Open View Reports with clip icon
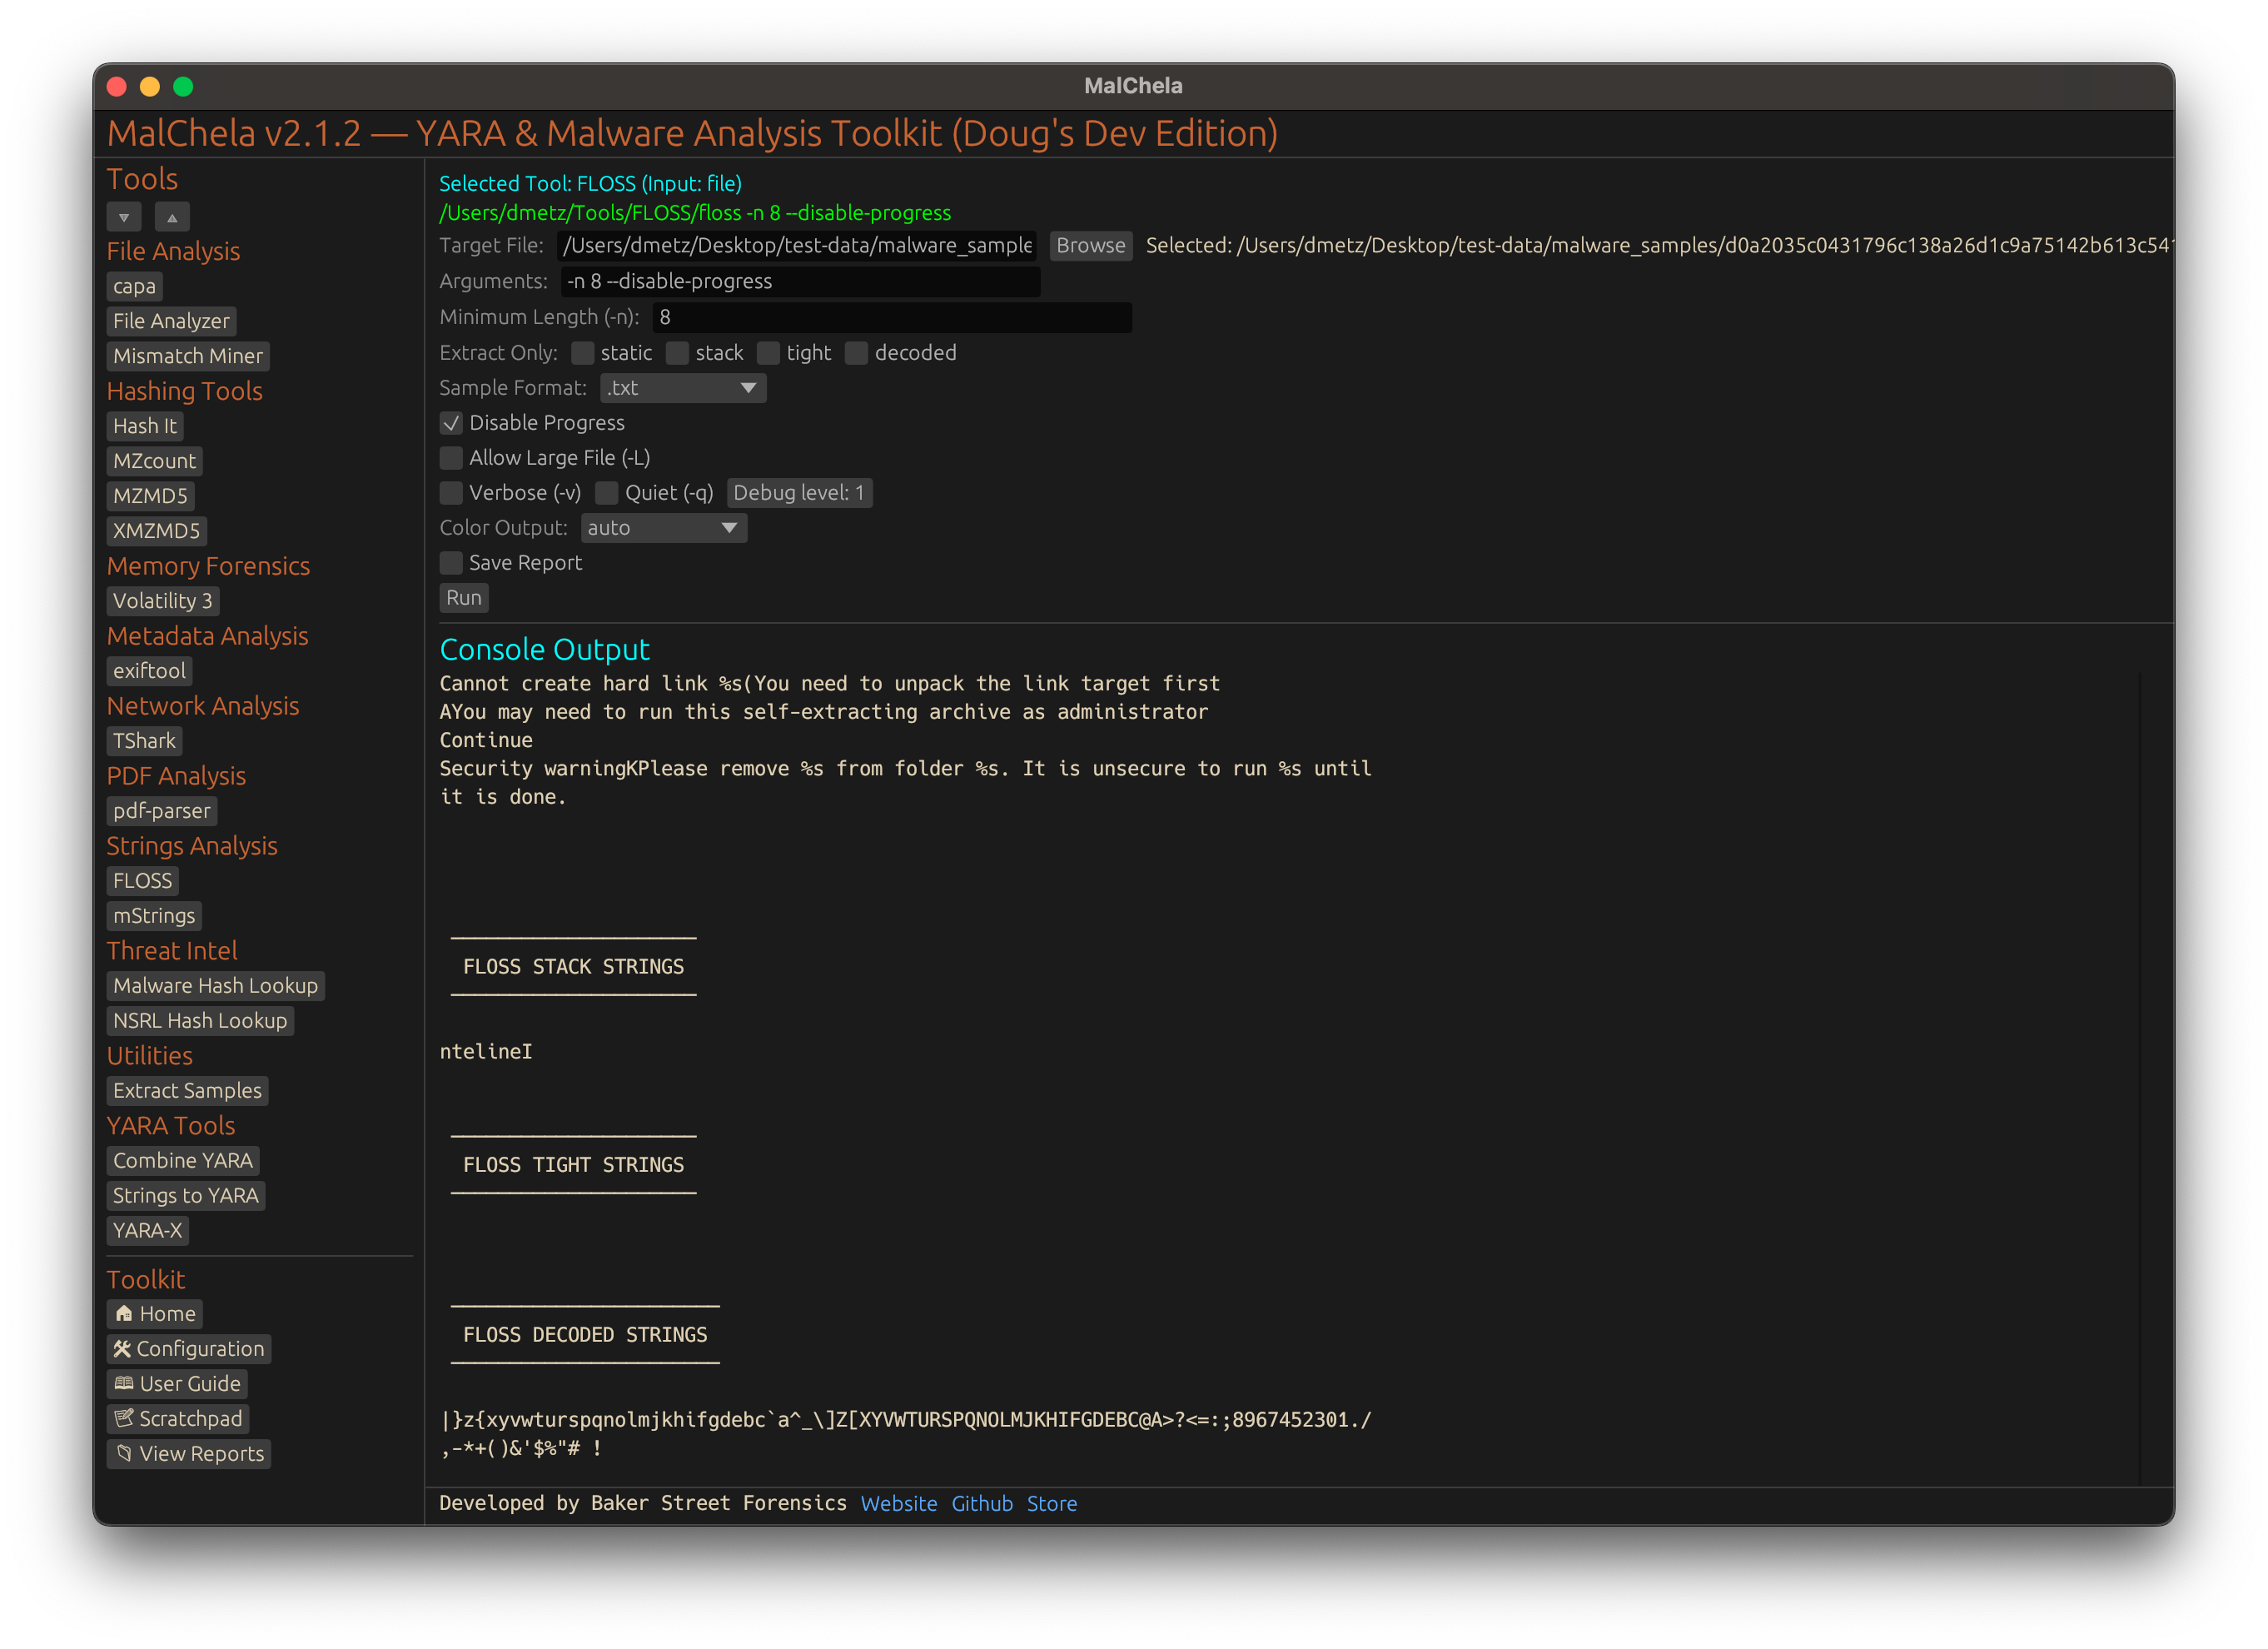This screenshot has width=2268, height=1649. [189, 1454]
